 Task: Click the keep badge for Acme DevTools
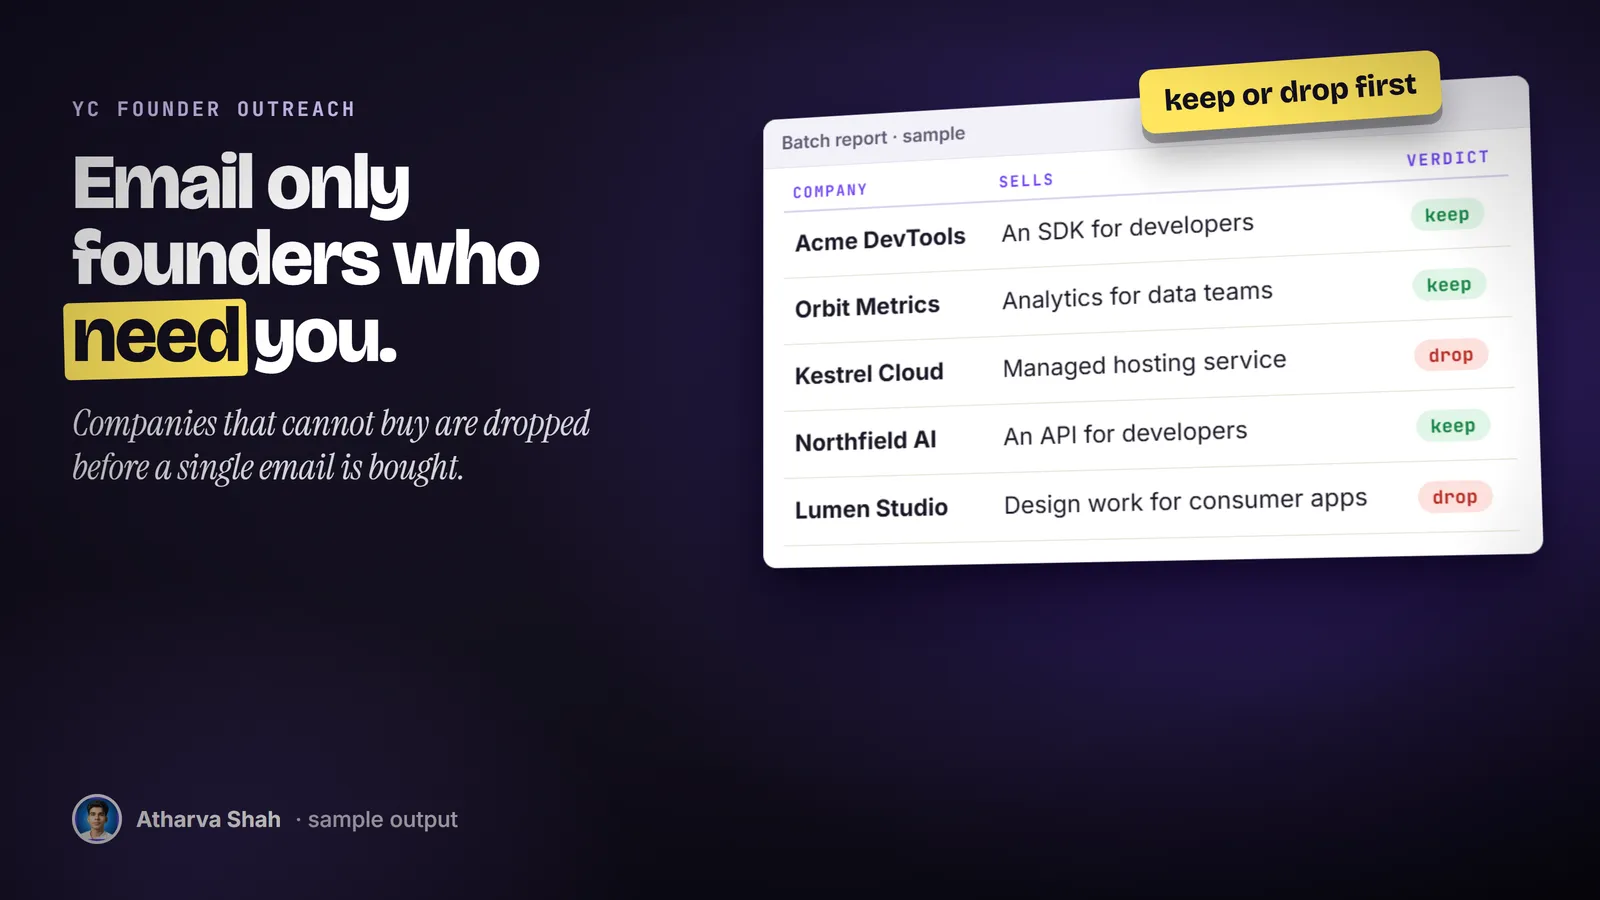click(1447, 214)
